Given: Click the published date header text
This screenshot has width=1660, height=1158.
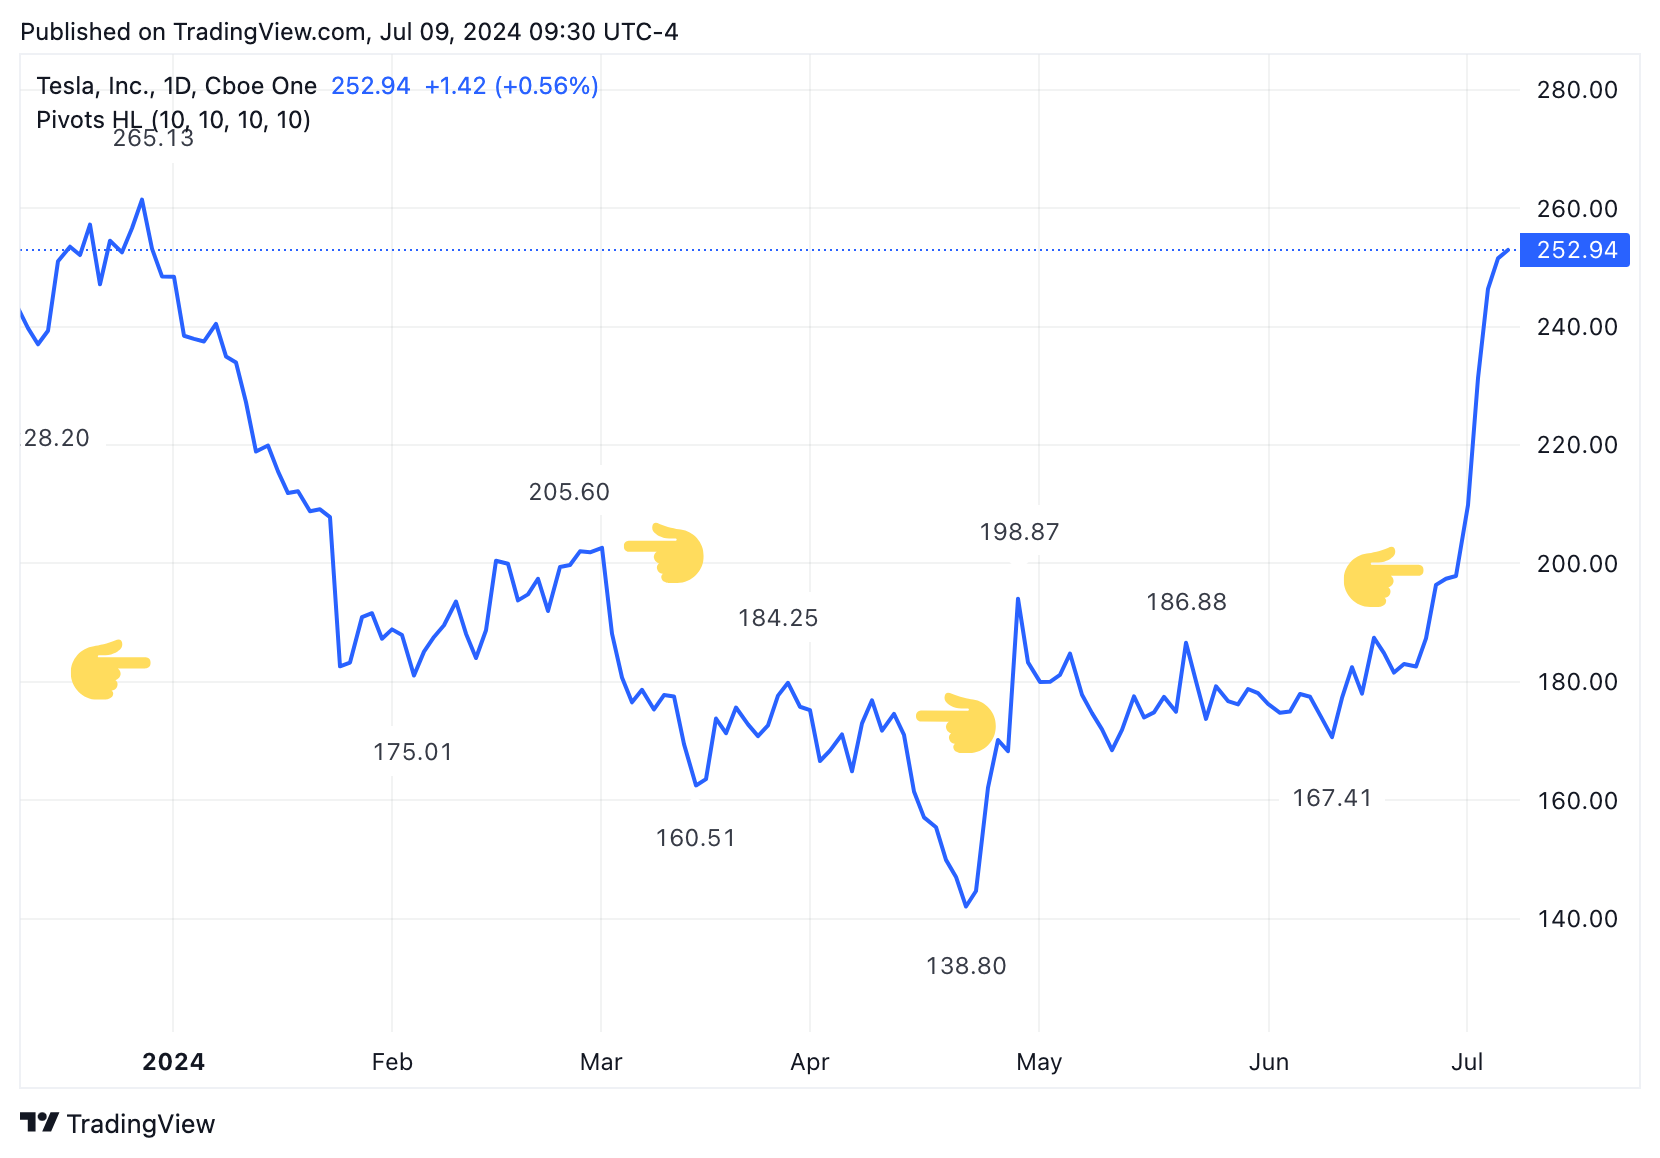Looking at the screenshot, I should (x=349, y=32).
